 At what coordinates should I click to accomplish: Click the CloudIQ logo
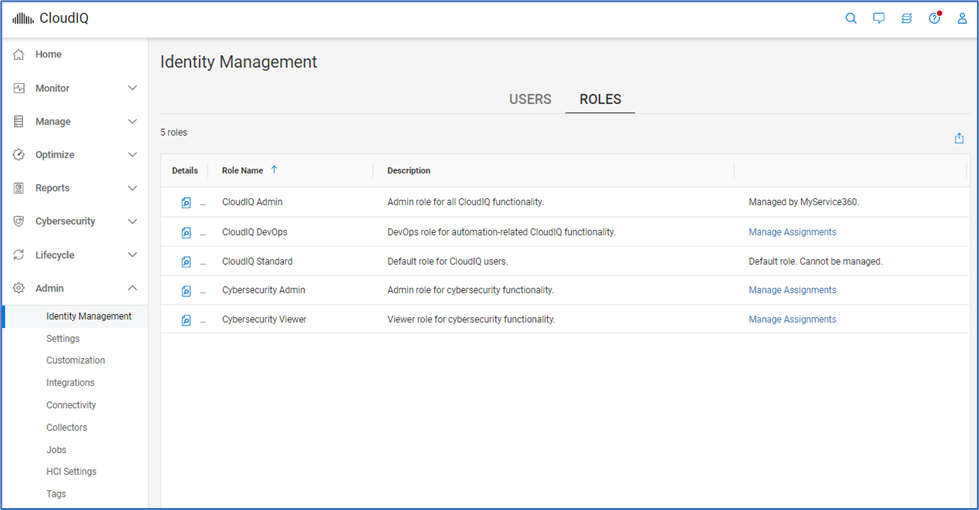click(50, 18)
